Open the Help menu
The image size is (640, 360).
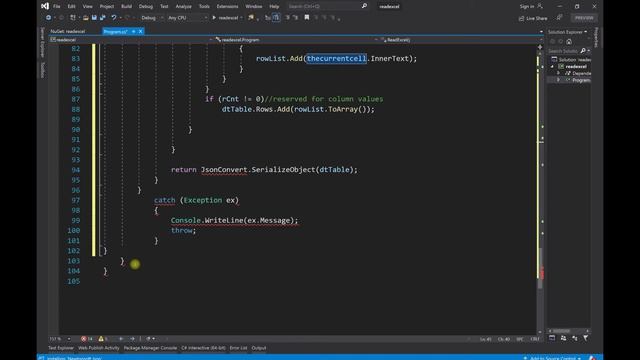(x=274, y=7)
